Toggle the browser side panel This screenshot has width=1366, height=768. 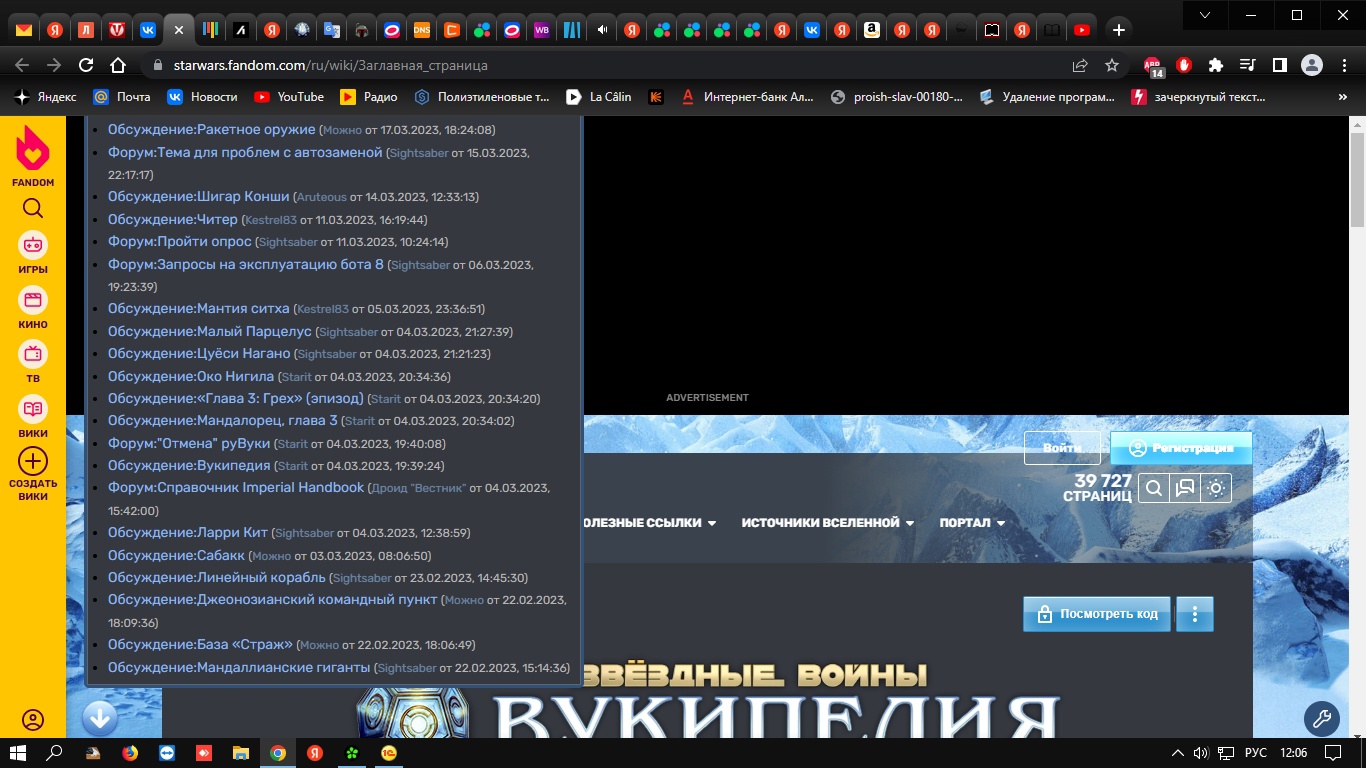coord(1279,65)
